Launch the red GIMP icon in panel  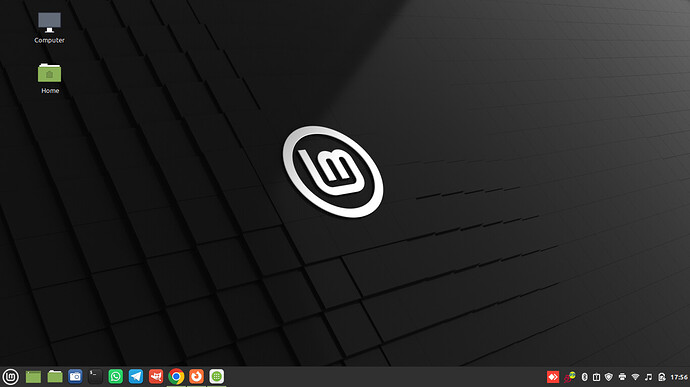click(156, 376)
